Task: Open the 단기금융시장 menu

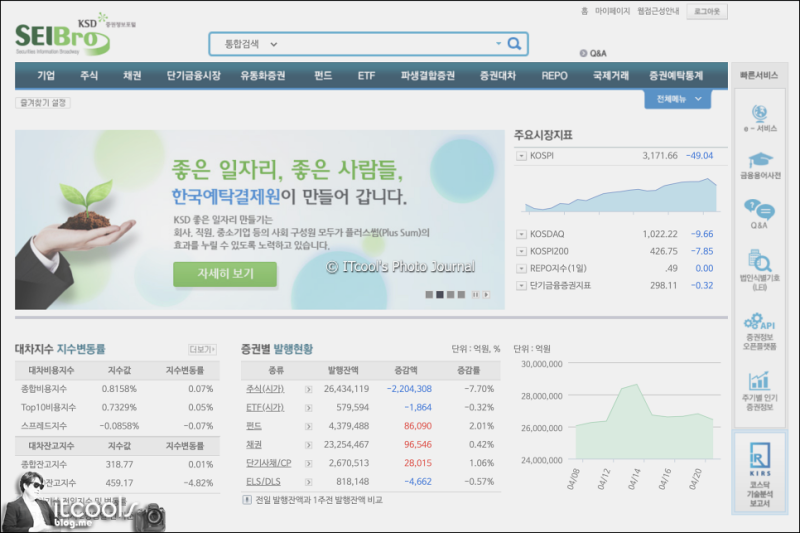Action: click(193, 75)
